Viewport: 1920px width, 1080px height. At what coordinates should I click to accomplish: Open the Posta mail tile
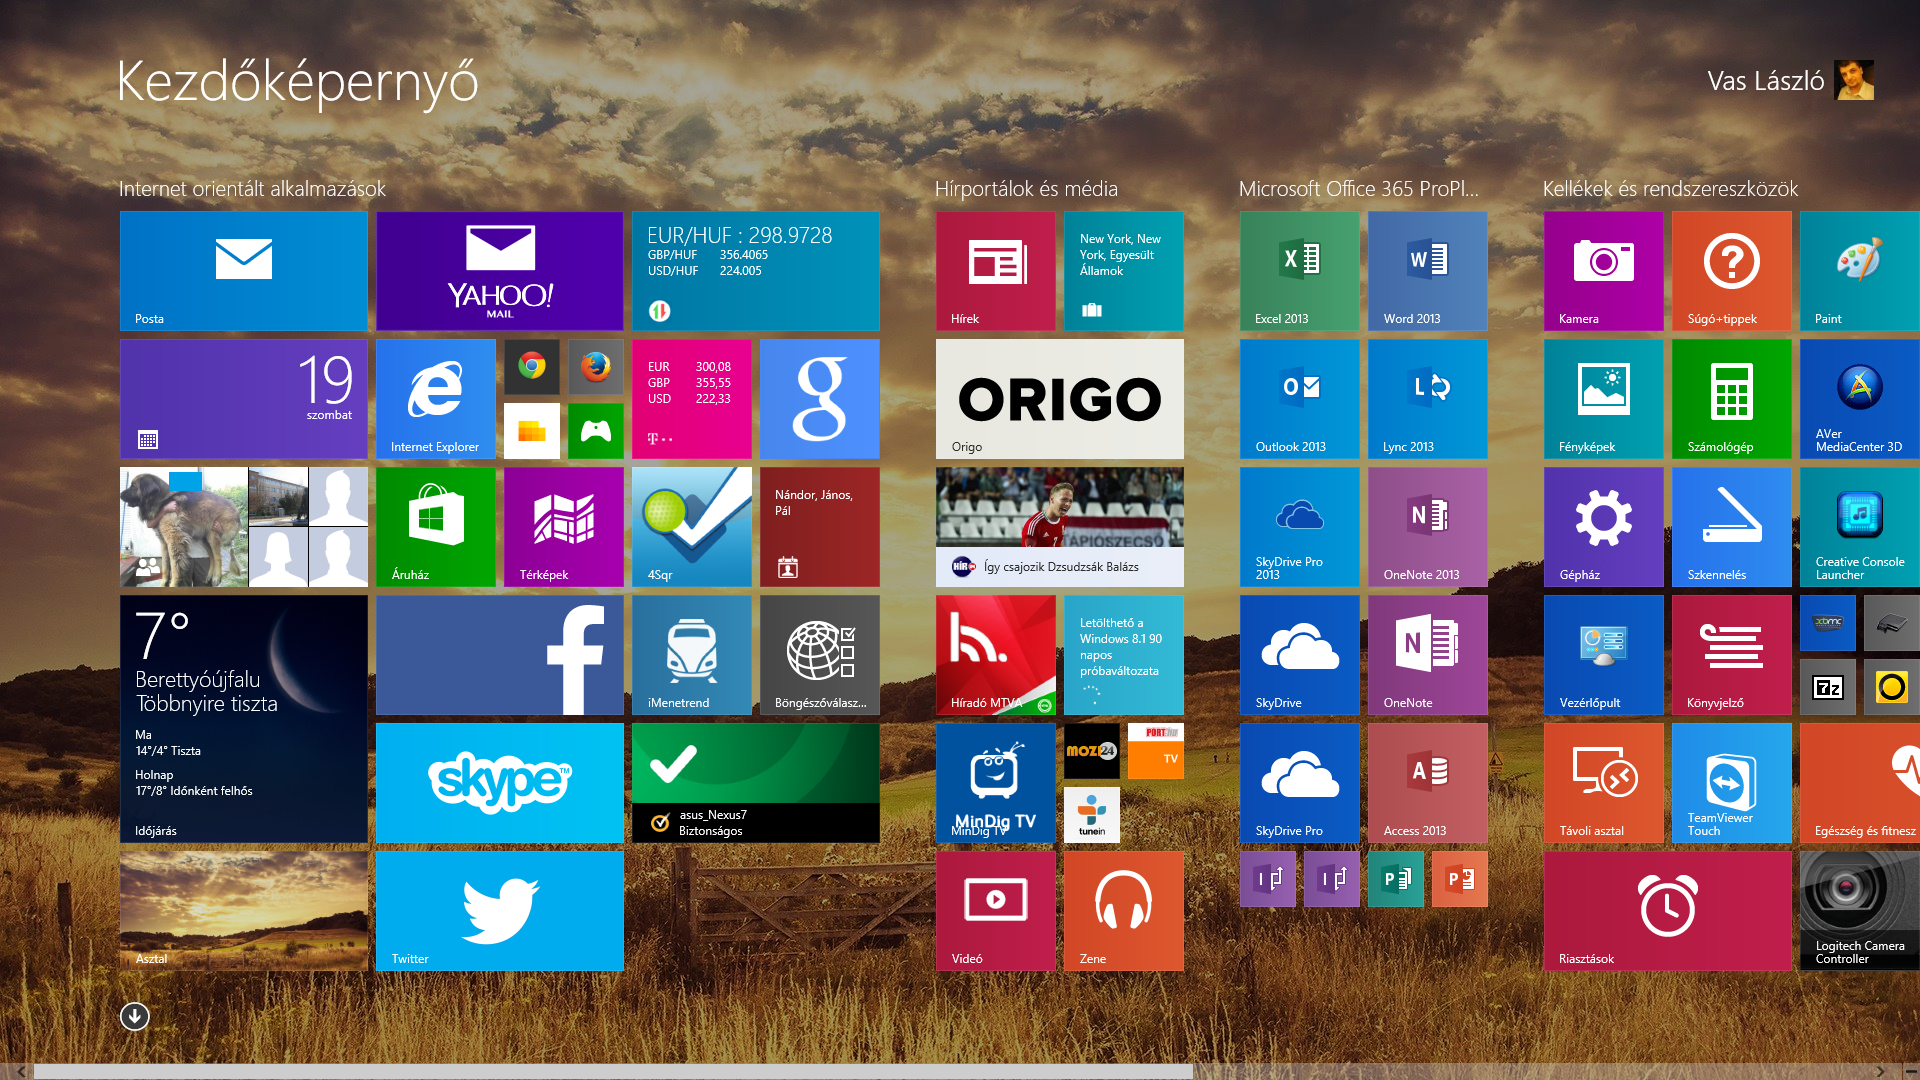243,271
